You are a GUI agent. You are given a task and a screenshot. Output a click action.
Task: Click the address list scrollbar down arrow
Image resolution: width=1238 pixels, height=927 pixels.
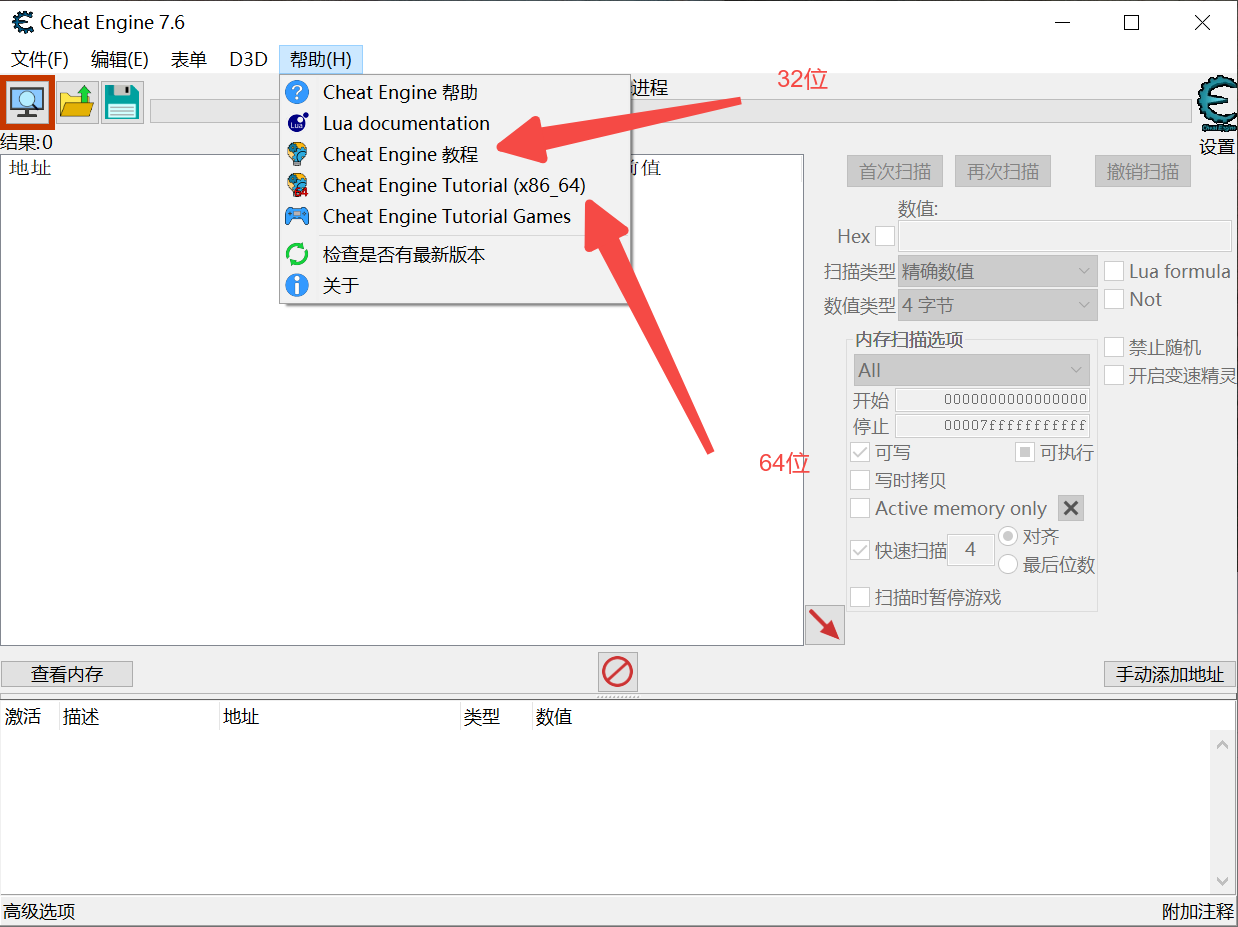1222,882
